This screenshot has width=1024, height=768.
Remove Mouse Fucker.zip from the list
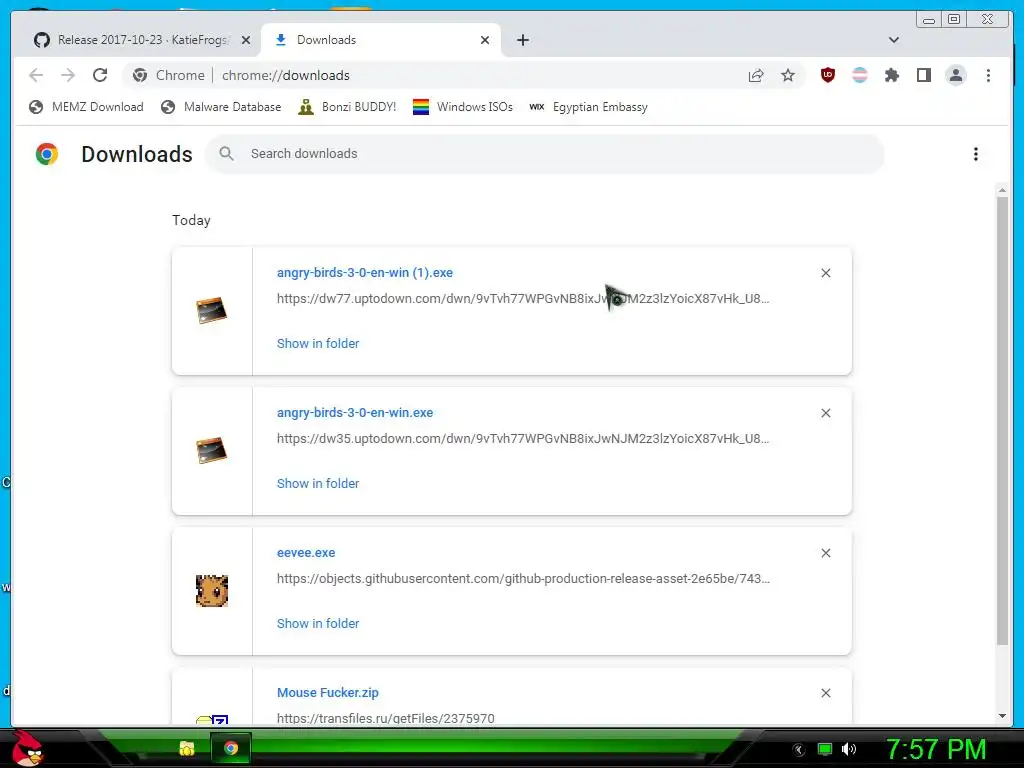825,693
